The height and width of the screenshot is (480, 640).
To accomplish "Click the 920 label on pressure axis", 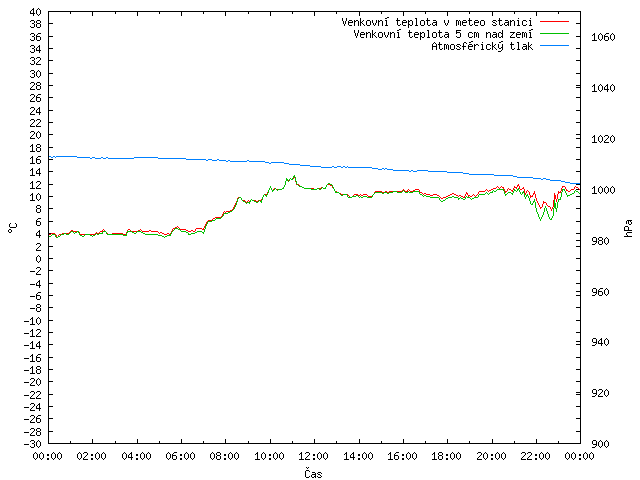I will click(600, 393).
